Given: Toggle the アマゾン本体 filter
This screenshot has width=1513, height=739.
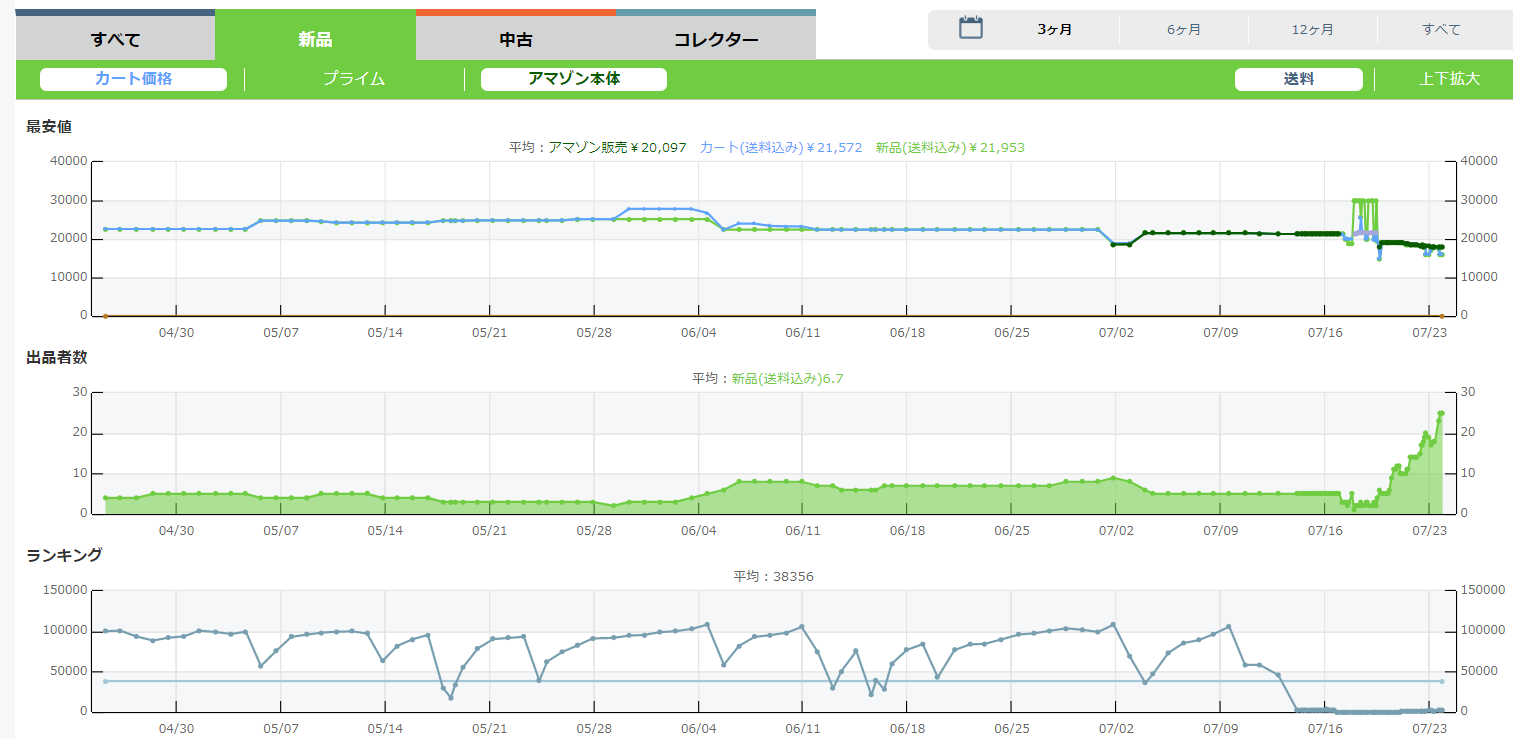Looking at the screenshot, I should click(574, 79).
